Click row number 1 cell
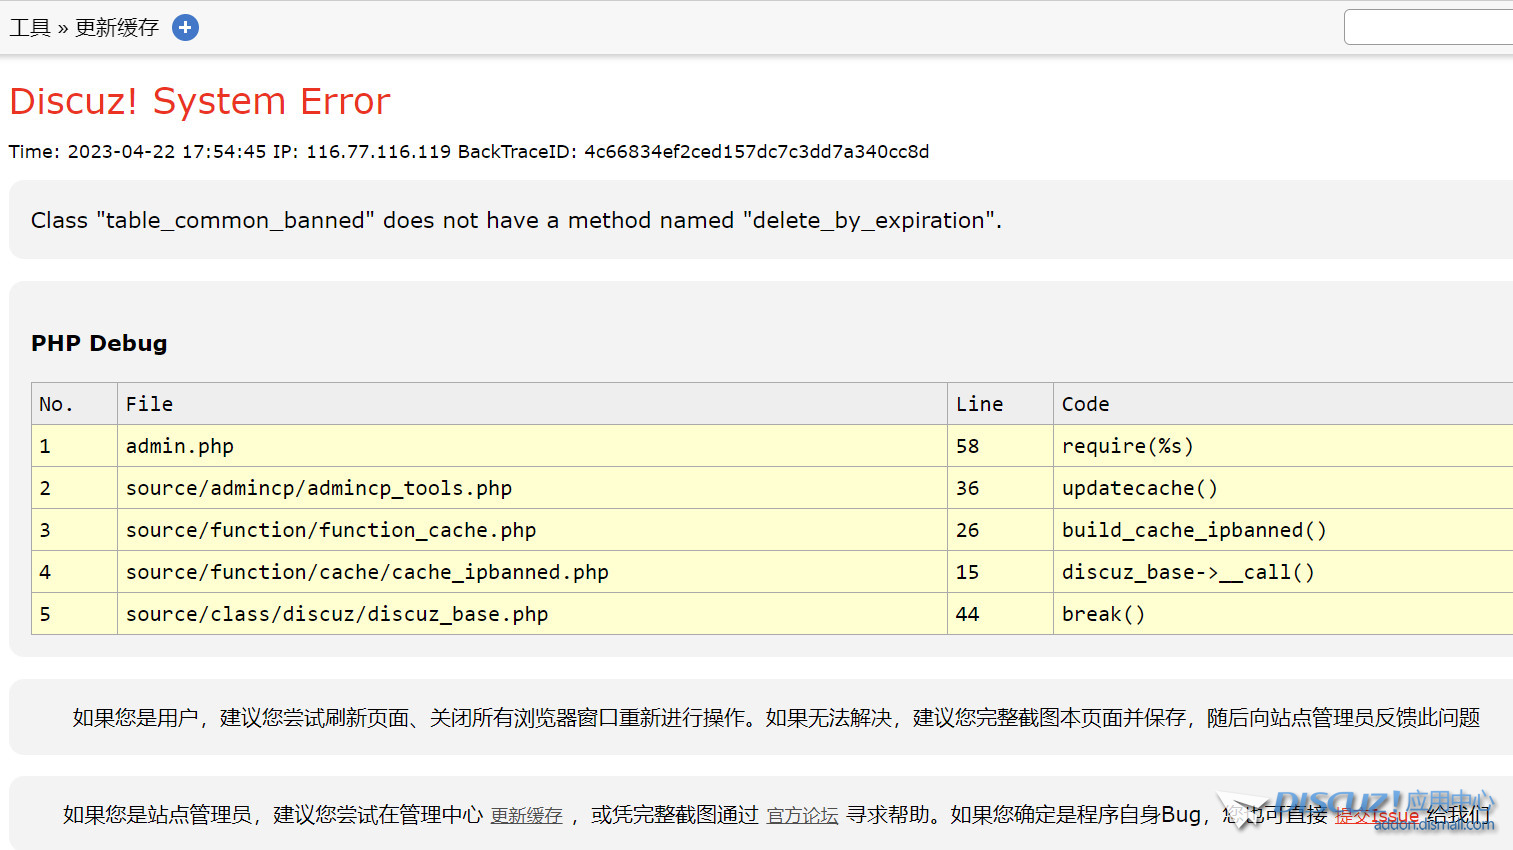The height and width of the screenshot is (850, 1513). pyautogui.click(x=75, y=446)
